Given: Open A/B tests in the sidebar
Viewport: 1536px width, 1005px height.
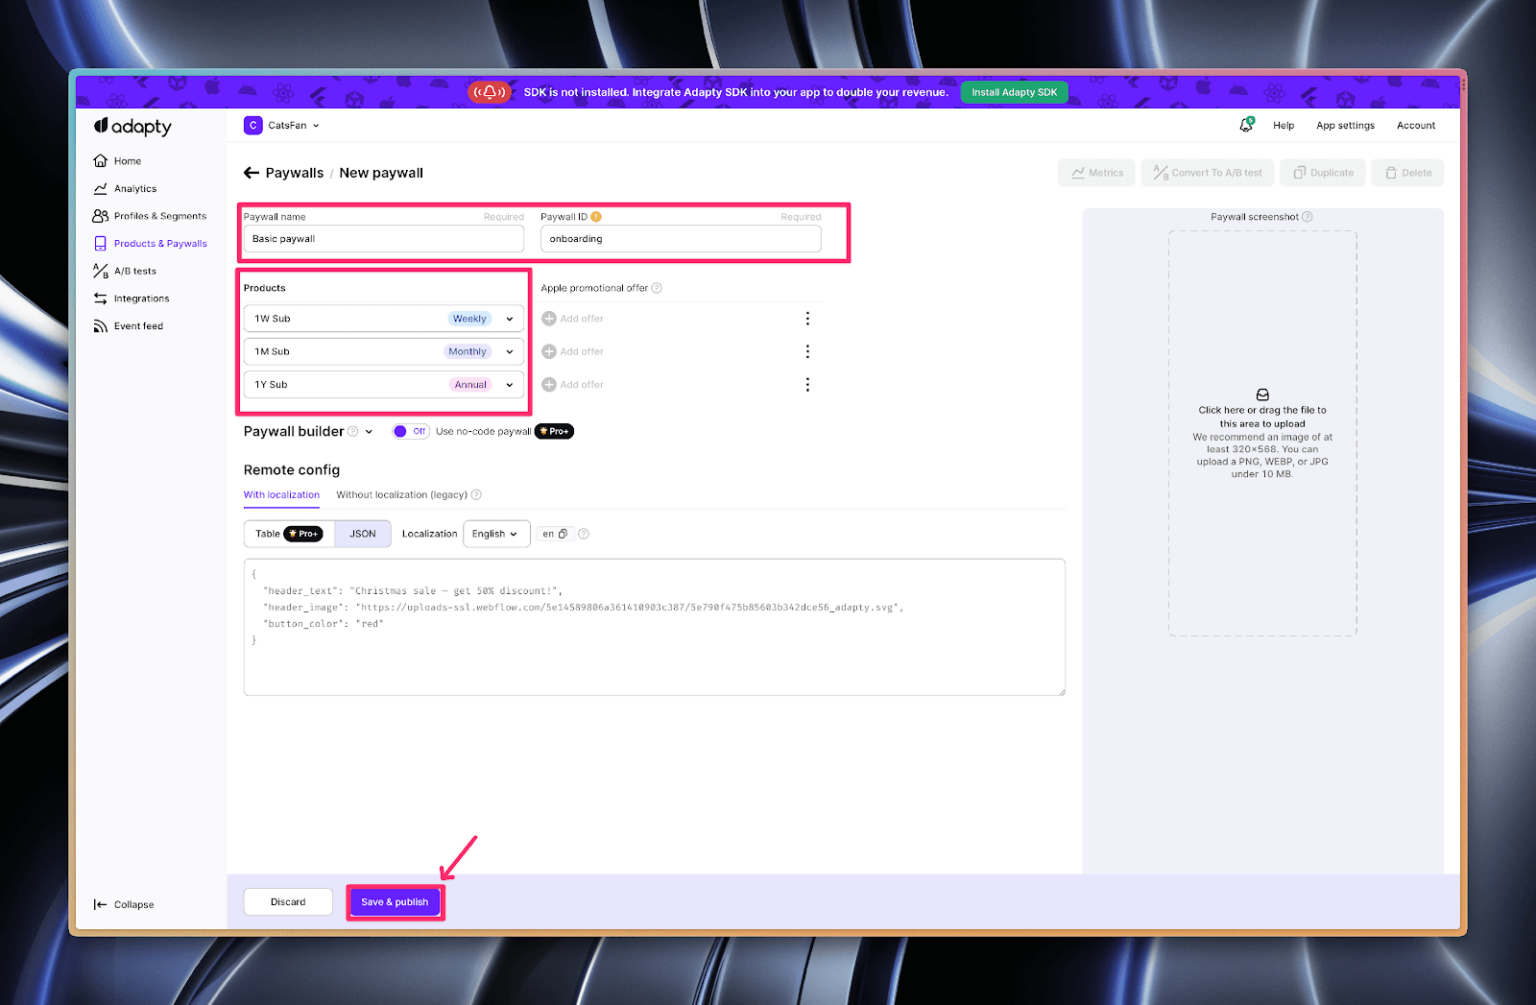Looking at the screenshot, I should [x=134, y=271].
